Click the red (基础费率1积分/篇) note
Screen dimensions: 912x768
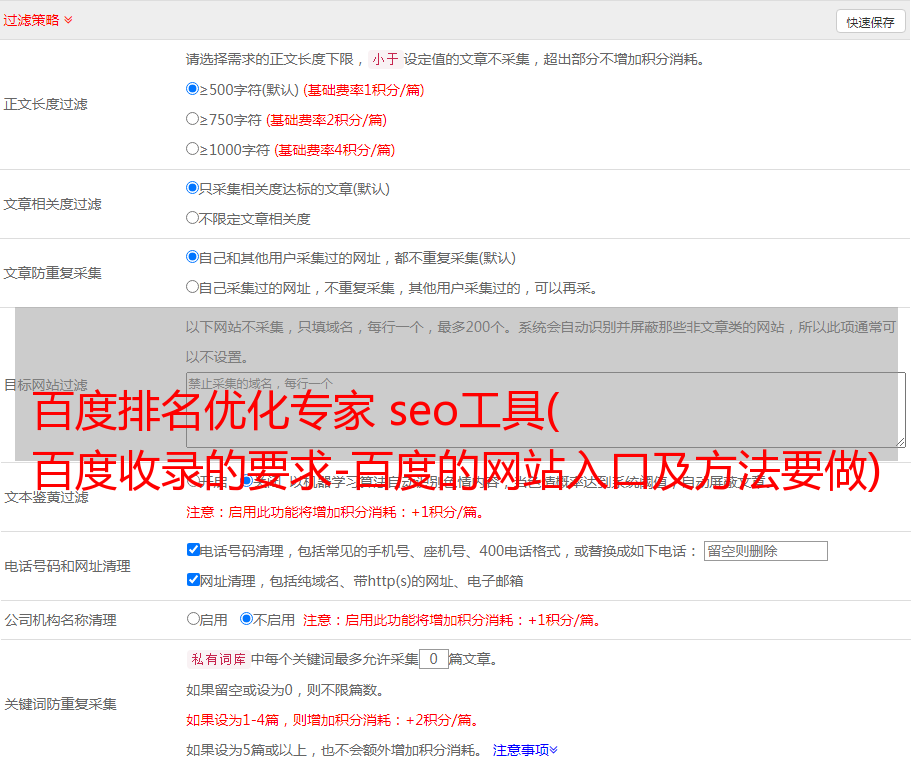tap(364, 90)
